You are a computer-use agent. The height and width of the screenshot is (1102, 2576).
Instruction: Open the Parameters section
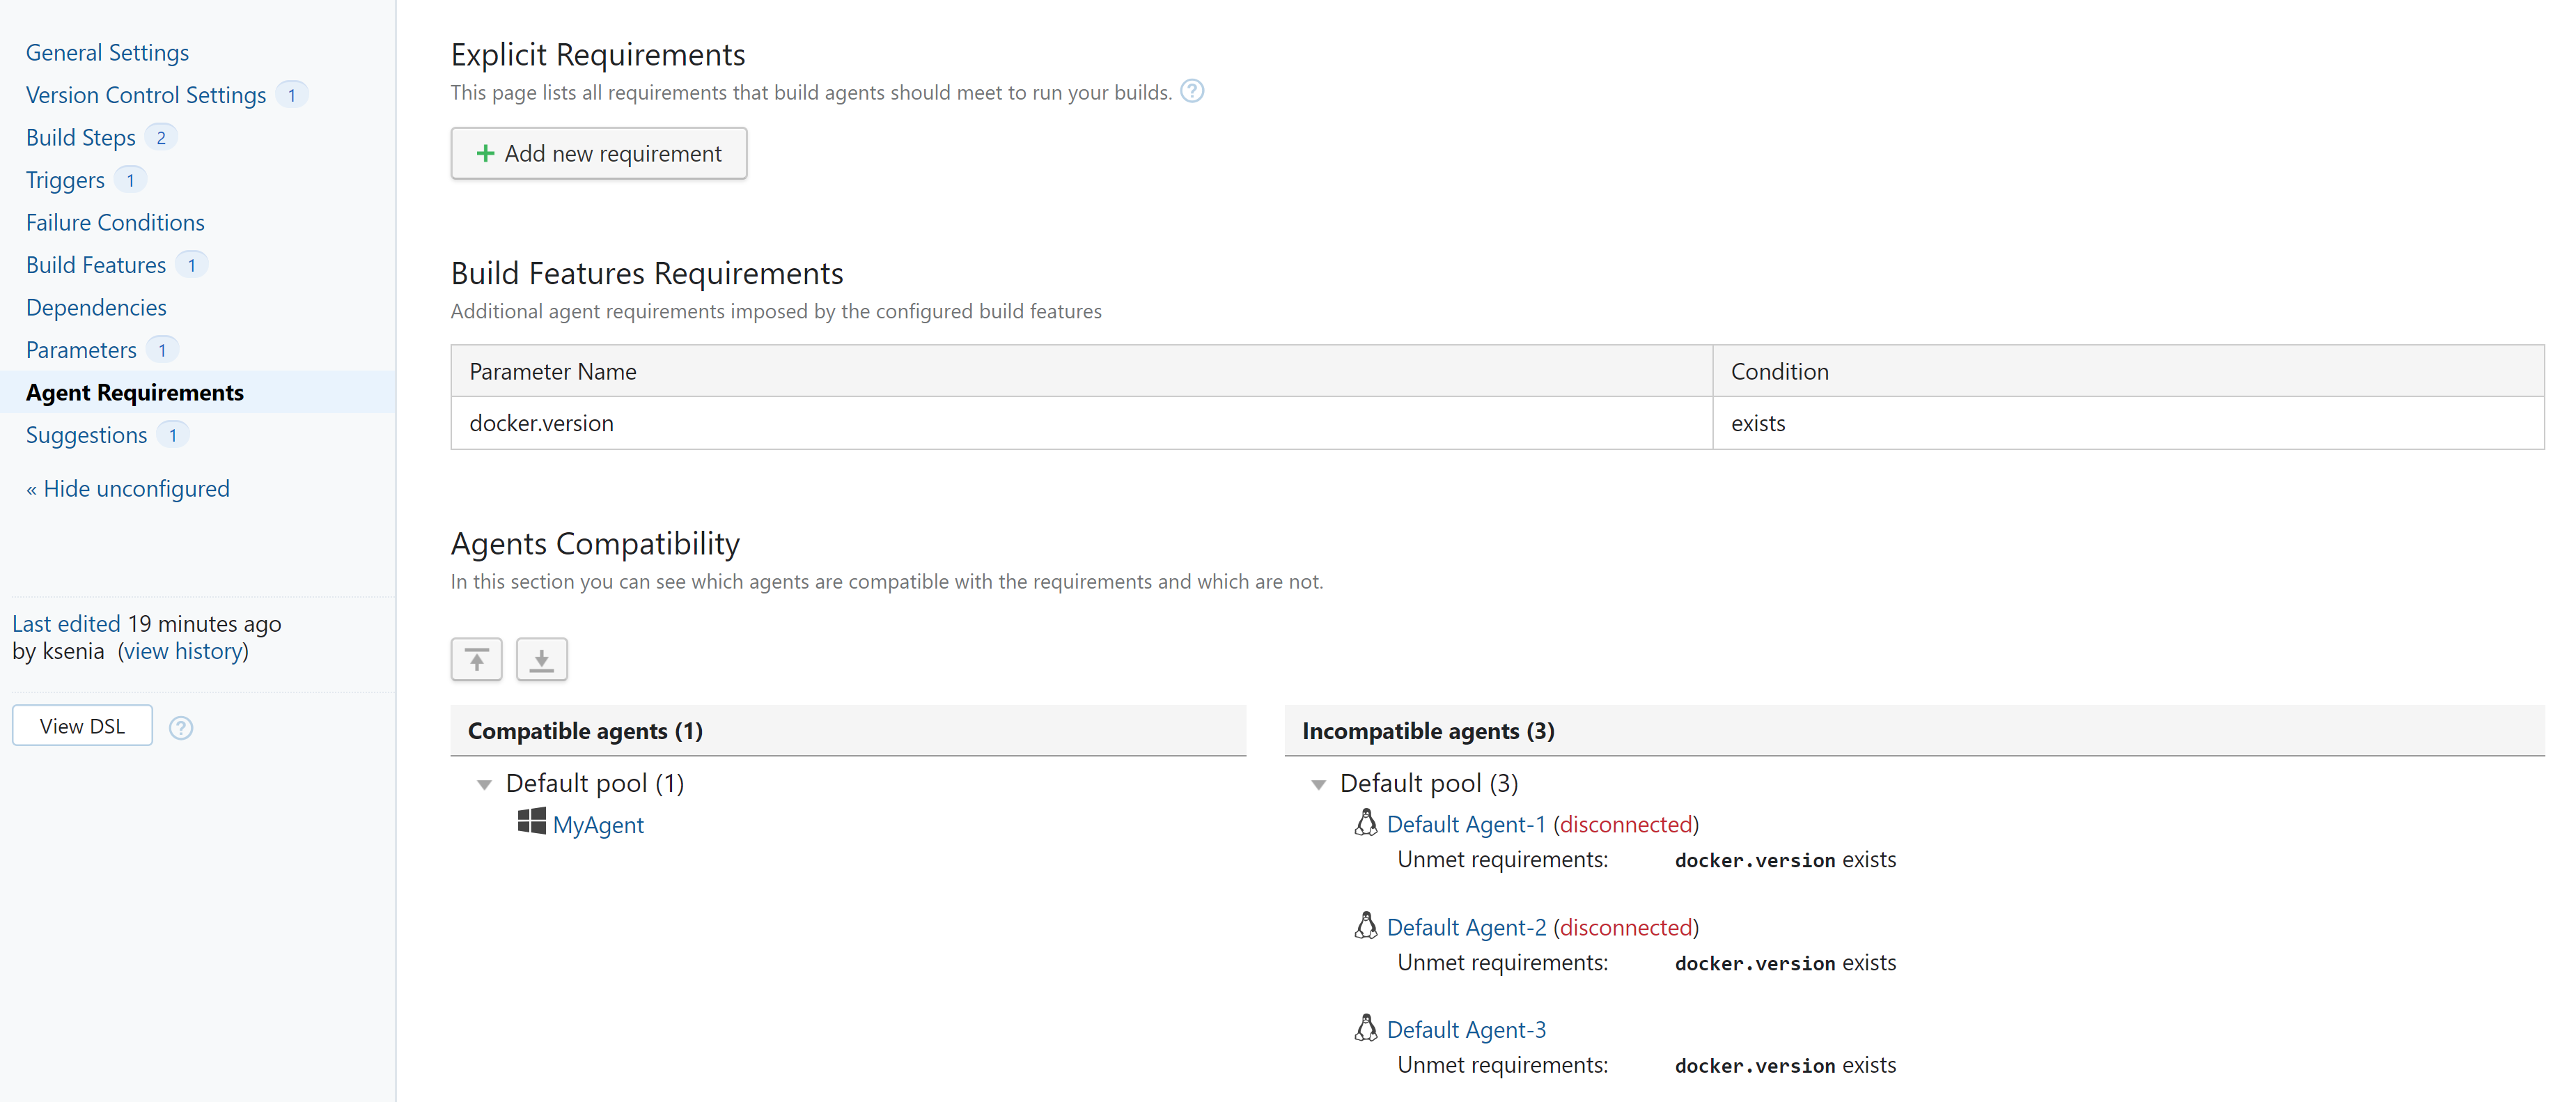[81, 350]
